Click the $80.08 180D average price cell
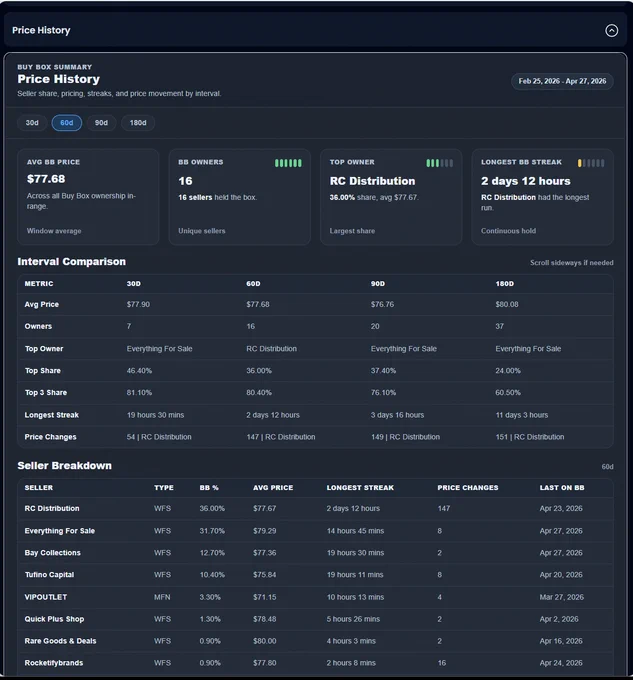 [507, 304]
